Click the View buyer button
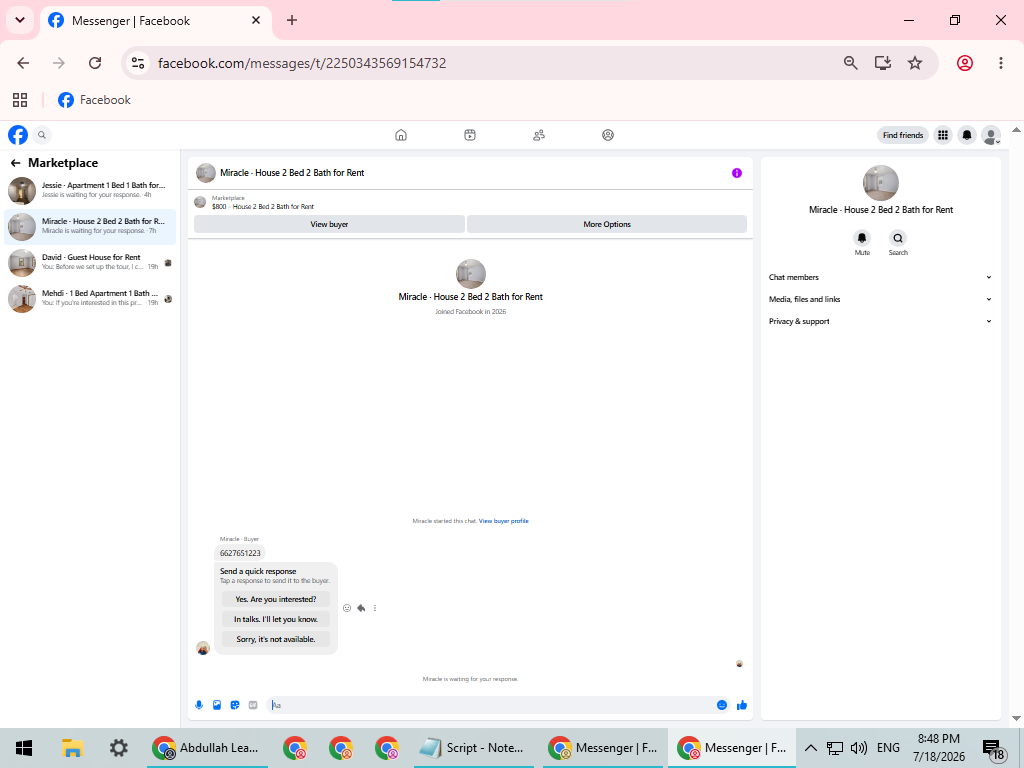 (x=329, y=224)
